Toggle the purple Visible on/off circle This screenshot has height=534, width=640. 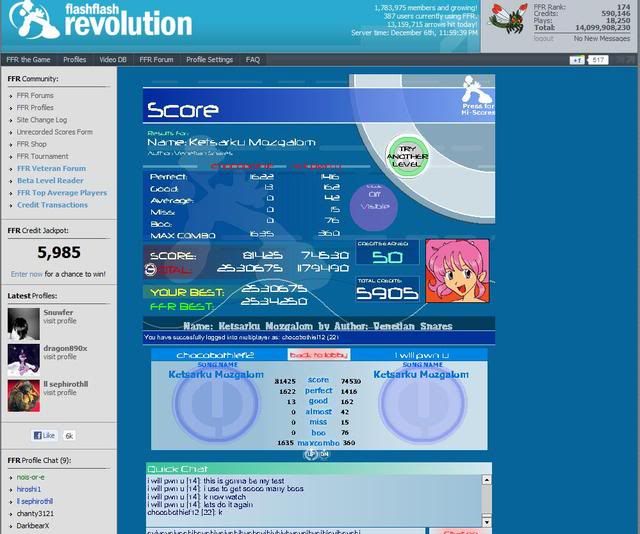[x=373, y=205]
